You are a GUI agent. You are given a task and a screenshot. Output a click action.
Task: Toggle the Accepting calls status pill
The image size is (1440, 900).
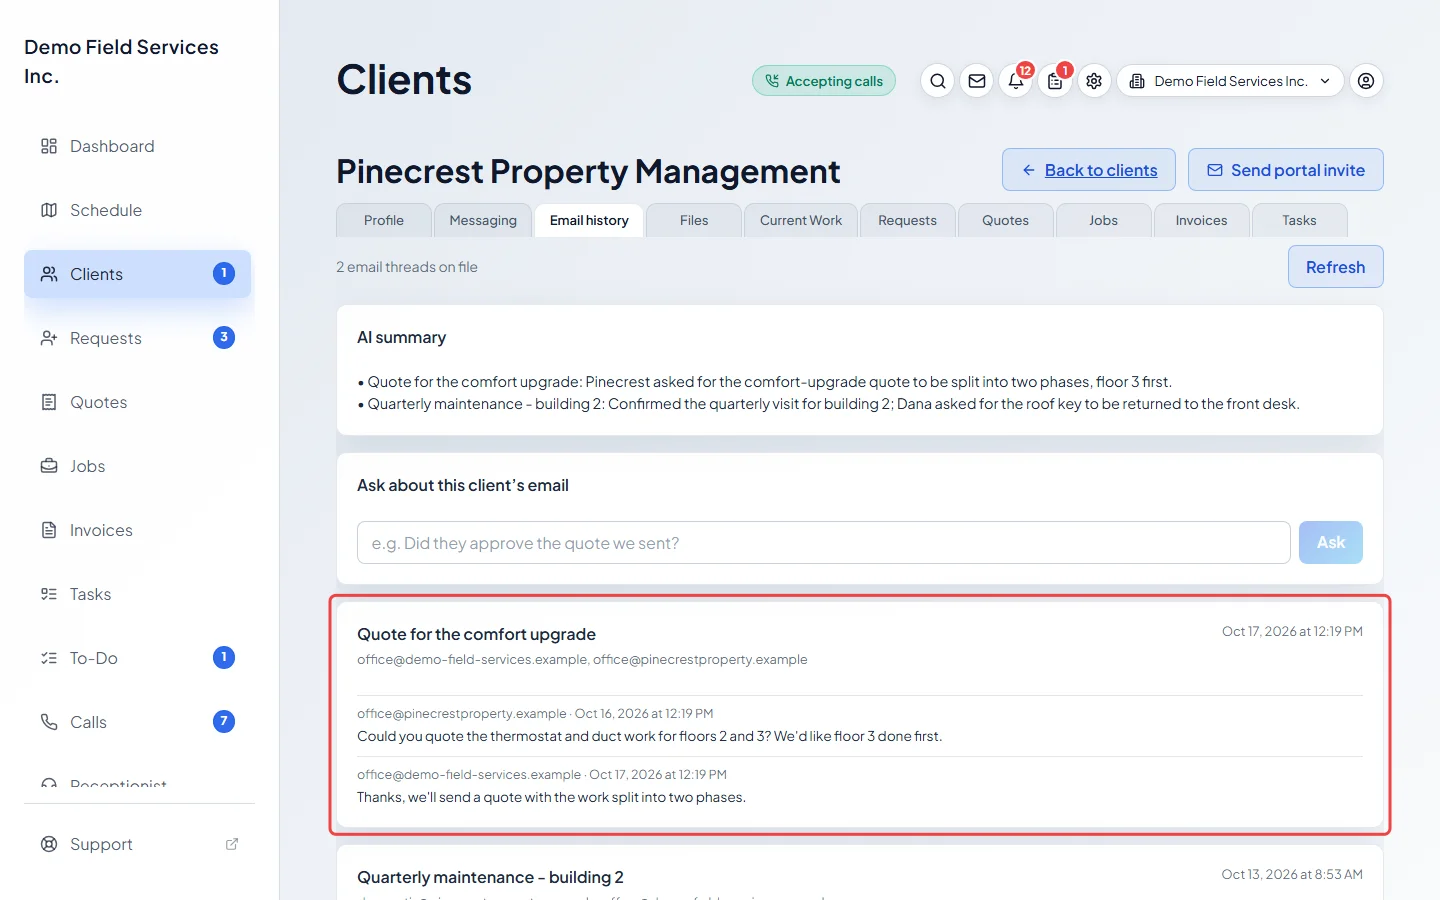pos(824,81)
